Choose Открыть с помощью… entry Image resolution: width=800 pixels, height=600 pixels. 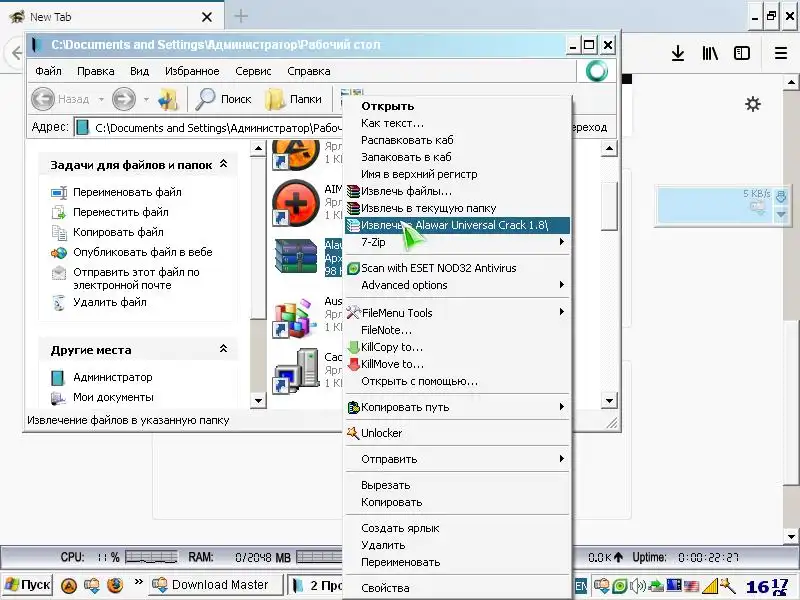pyautogui.click(x=419, y=381)
